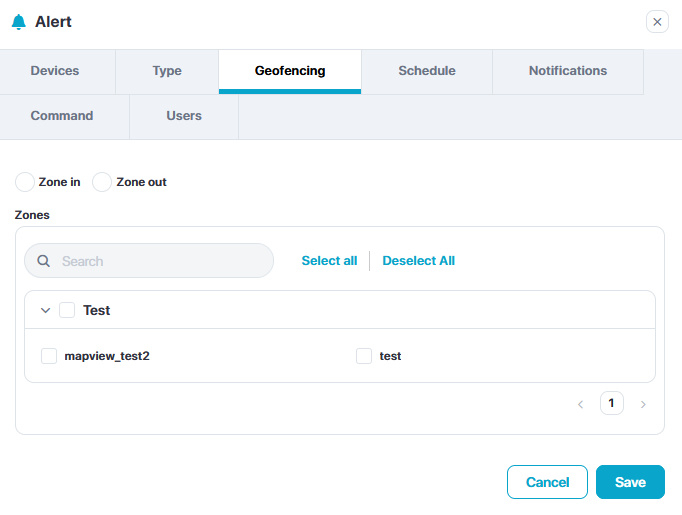
Task: Check the Test group checkbox
Action: tap(67, 310)
